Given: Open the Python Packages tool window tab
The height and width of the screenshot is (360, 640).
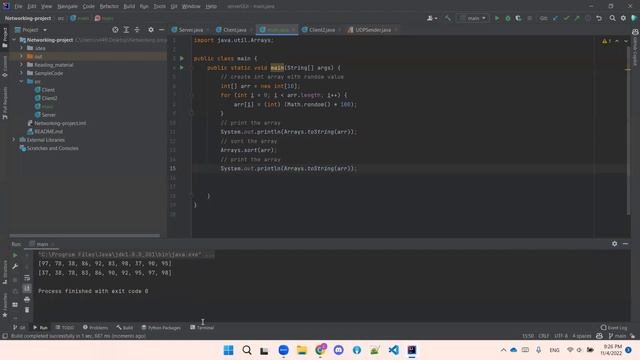Looking at the screenshot, I should click(161, 327).
